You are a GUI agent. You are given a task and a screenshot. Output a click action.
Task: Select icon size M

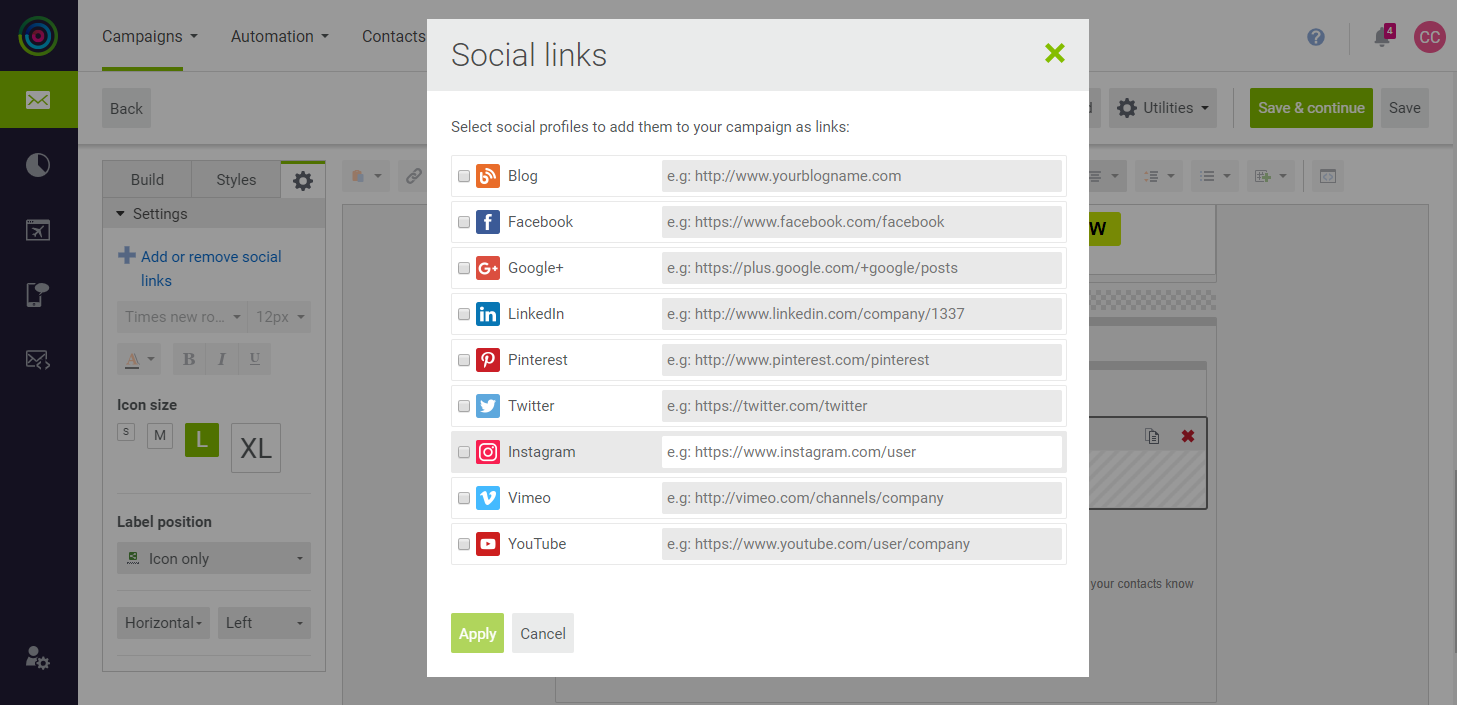[x=160, y=436]
